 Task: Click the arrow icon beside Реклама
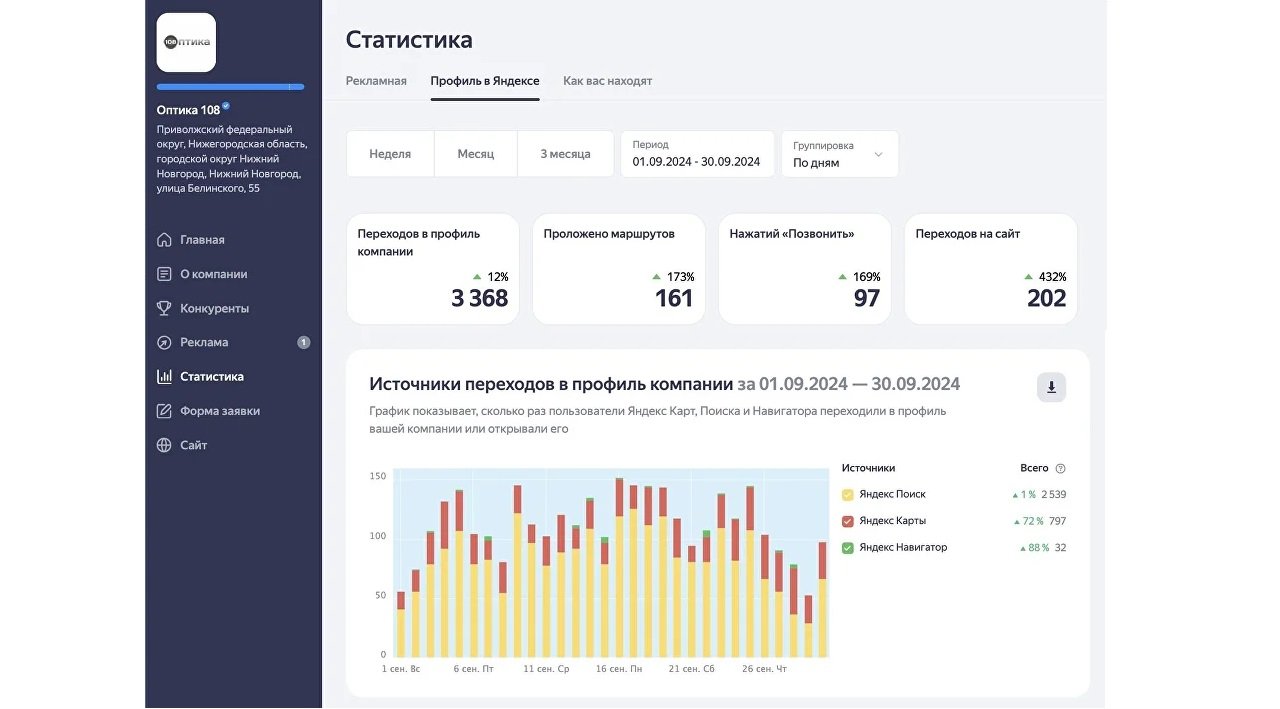[164, 343]
